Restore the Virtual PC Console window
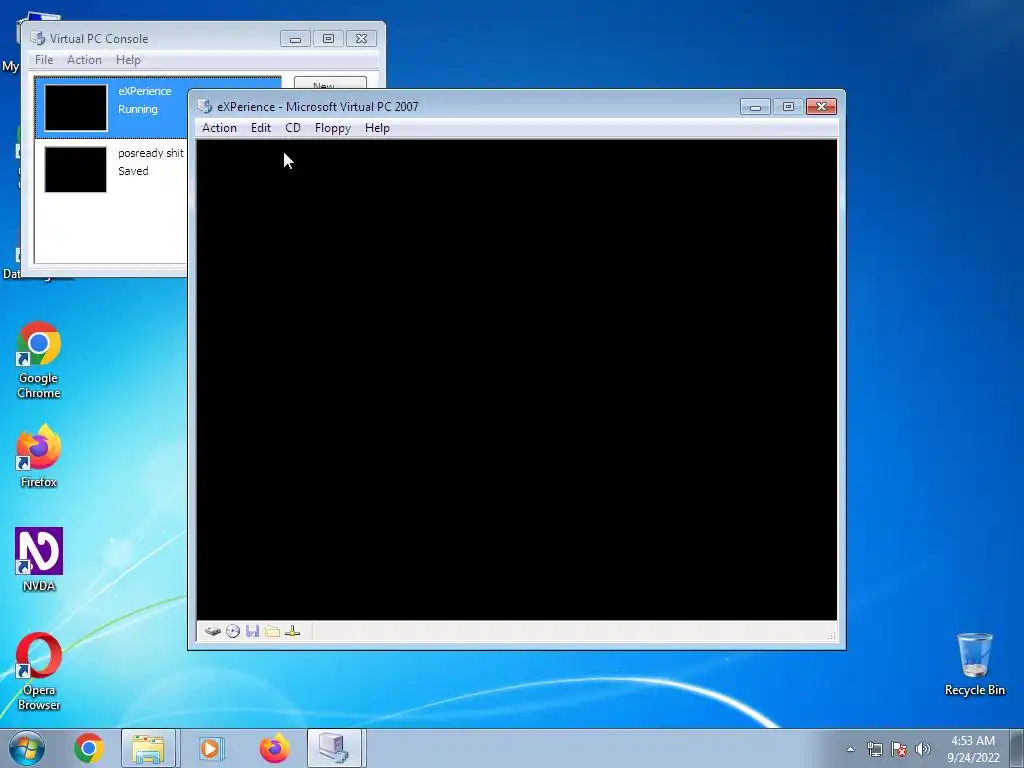This screenshot has width=1024, height=768. pos(328,39)
